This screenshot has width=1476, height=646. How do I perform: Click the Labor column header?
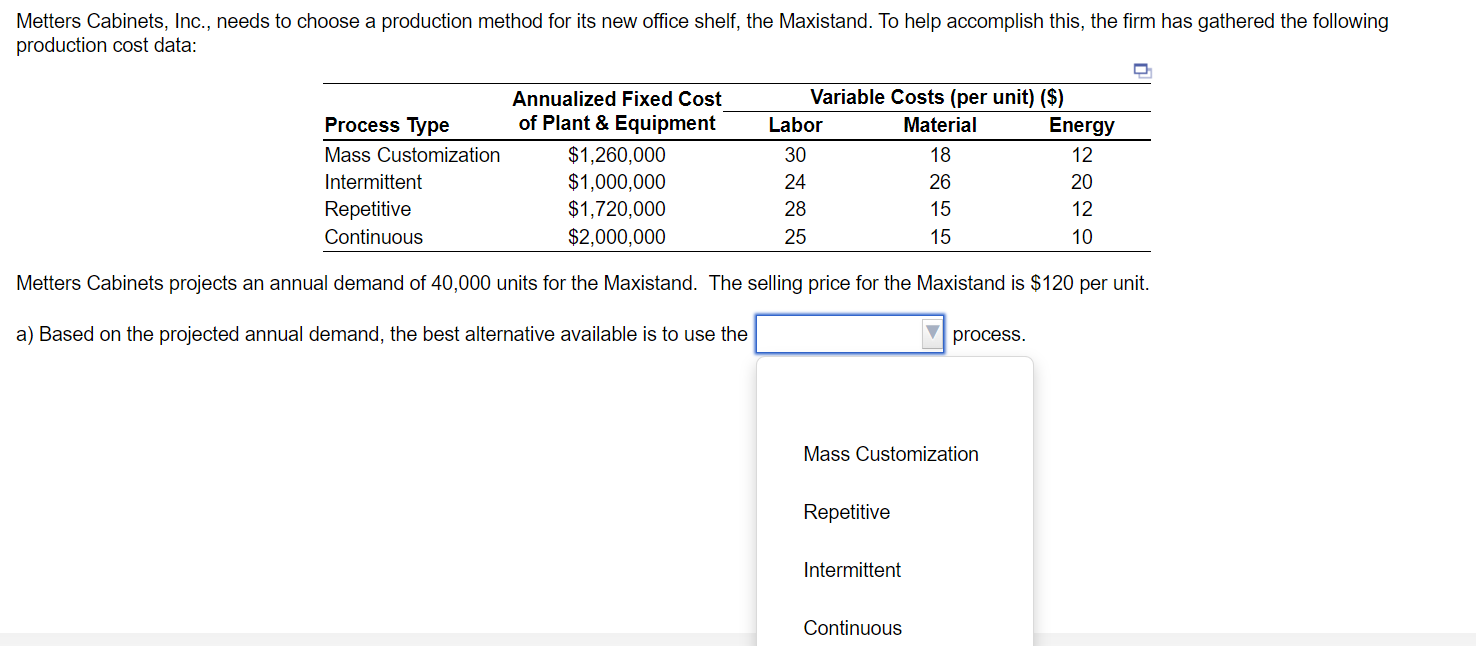coord(795,125)
